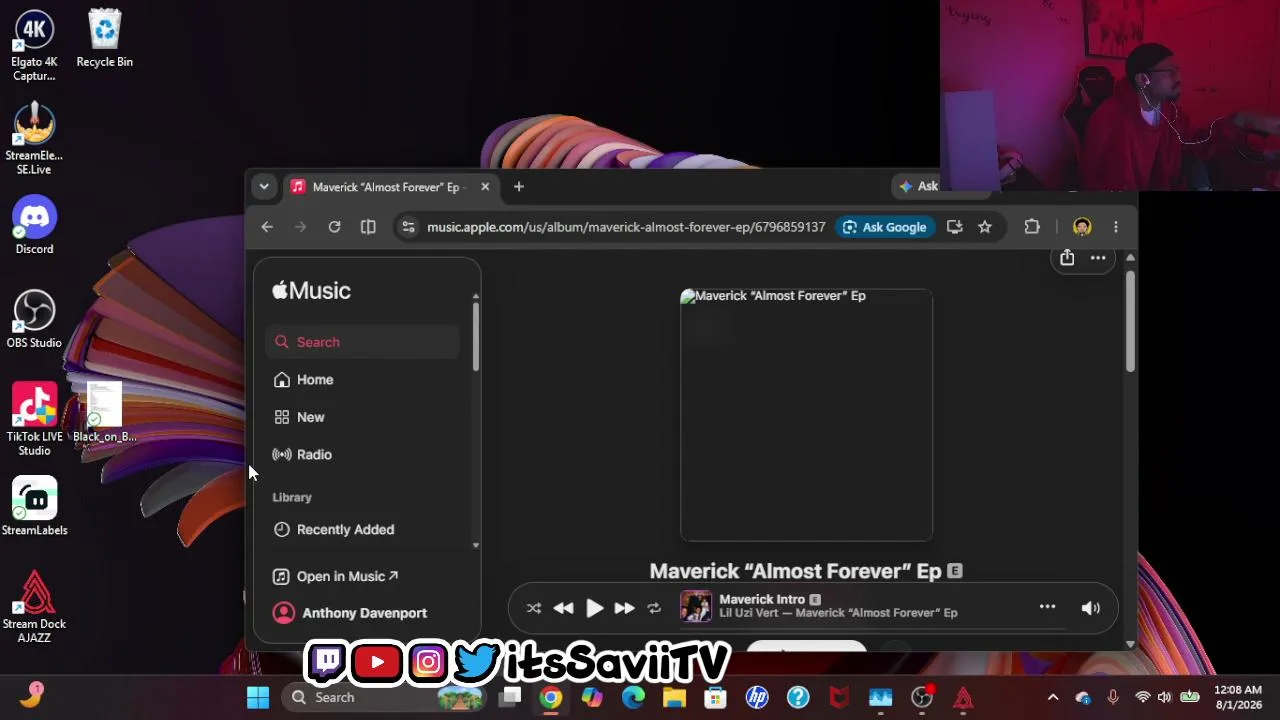Screen dimensions: 1280x720
Task: View site information for music.apple.com
Action: (408, 227)
